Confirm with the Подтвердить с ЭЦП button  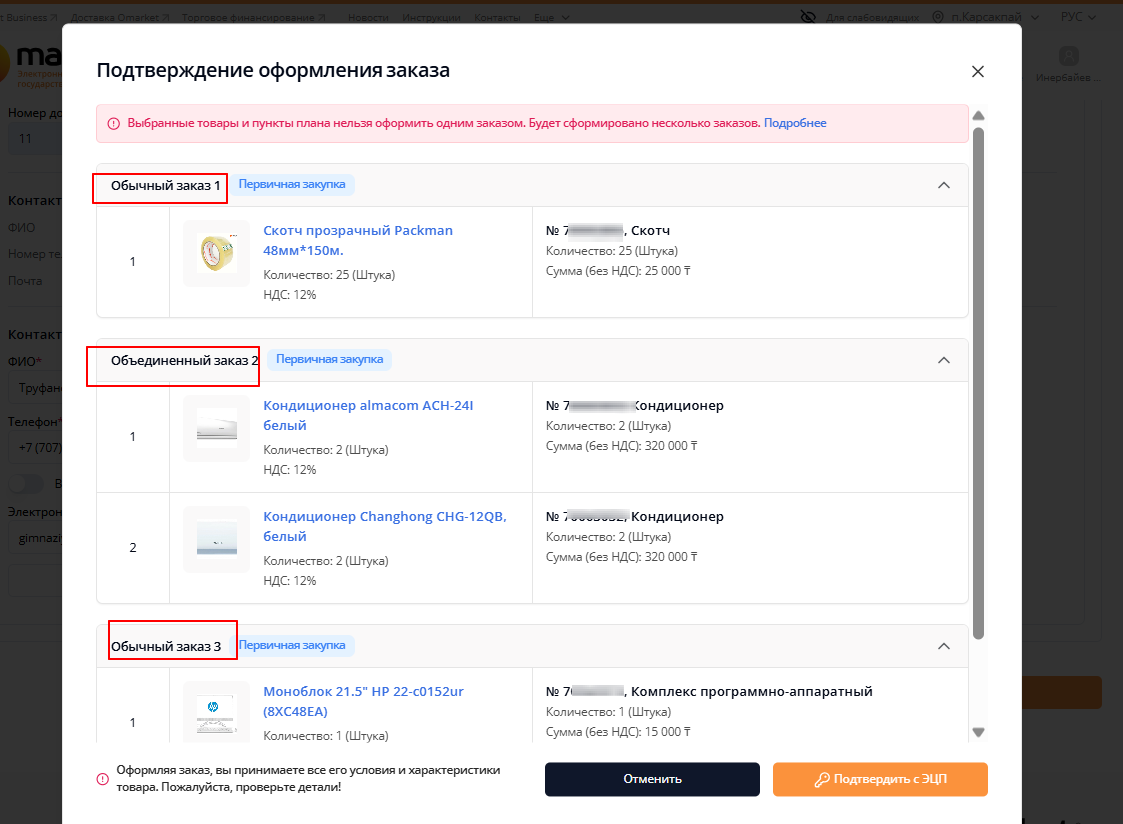click(x=880, y=779)
